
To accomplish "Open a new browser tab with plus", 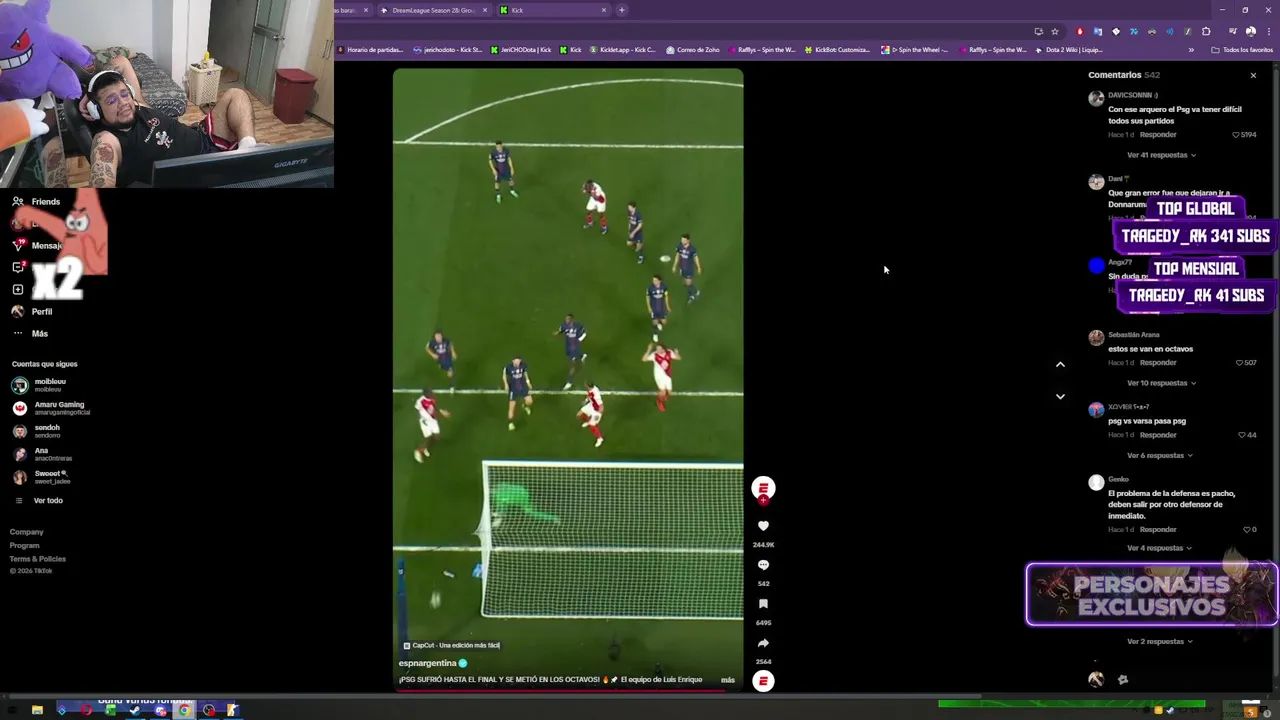I will 621,10.
